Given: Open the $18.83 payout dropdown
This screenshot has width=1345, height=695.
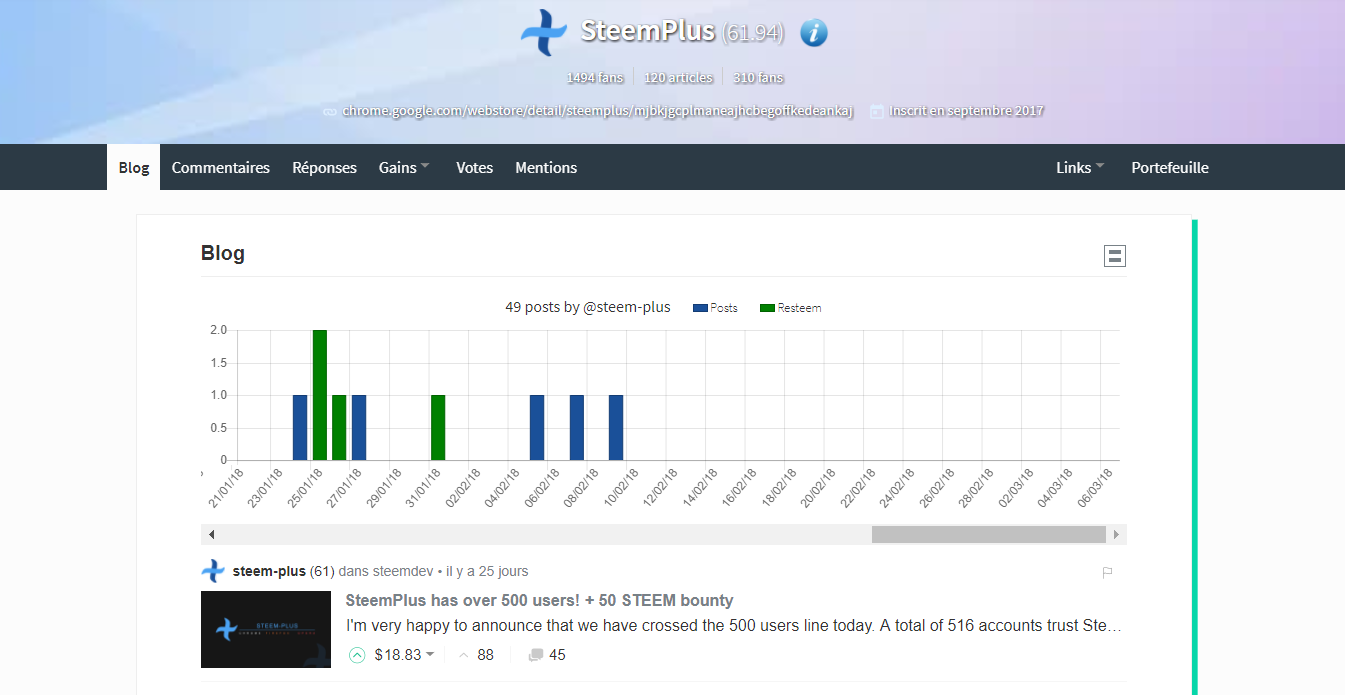Looking at the screenshot, I should (405, 655).
